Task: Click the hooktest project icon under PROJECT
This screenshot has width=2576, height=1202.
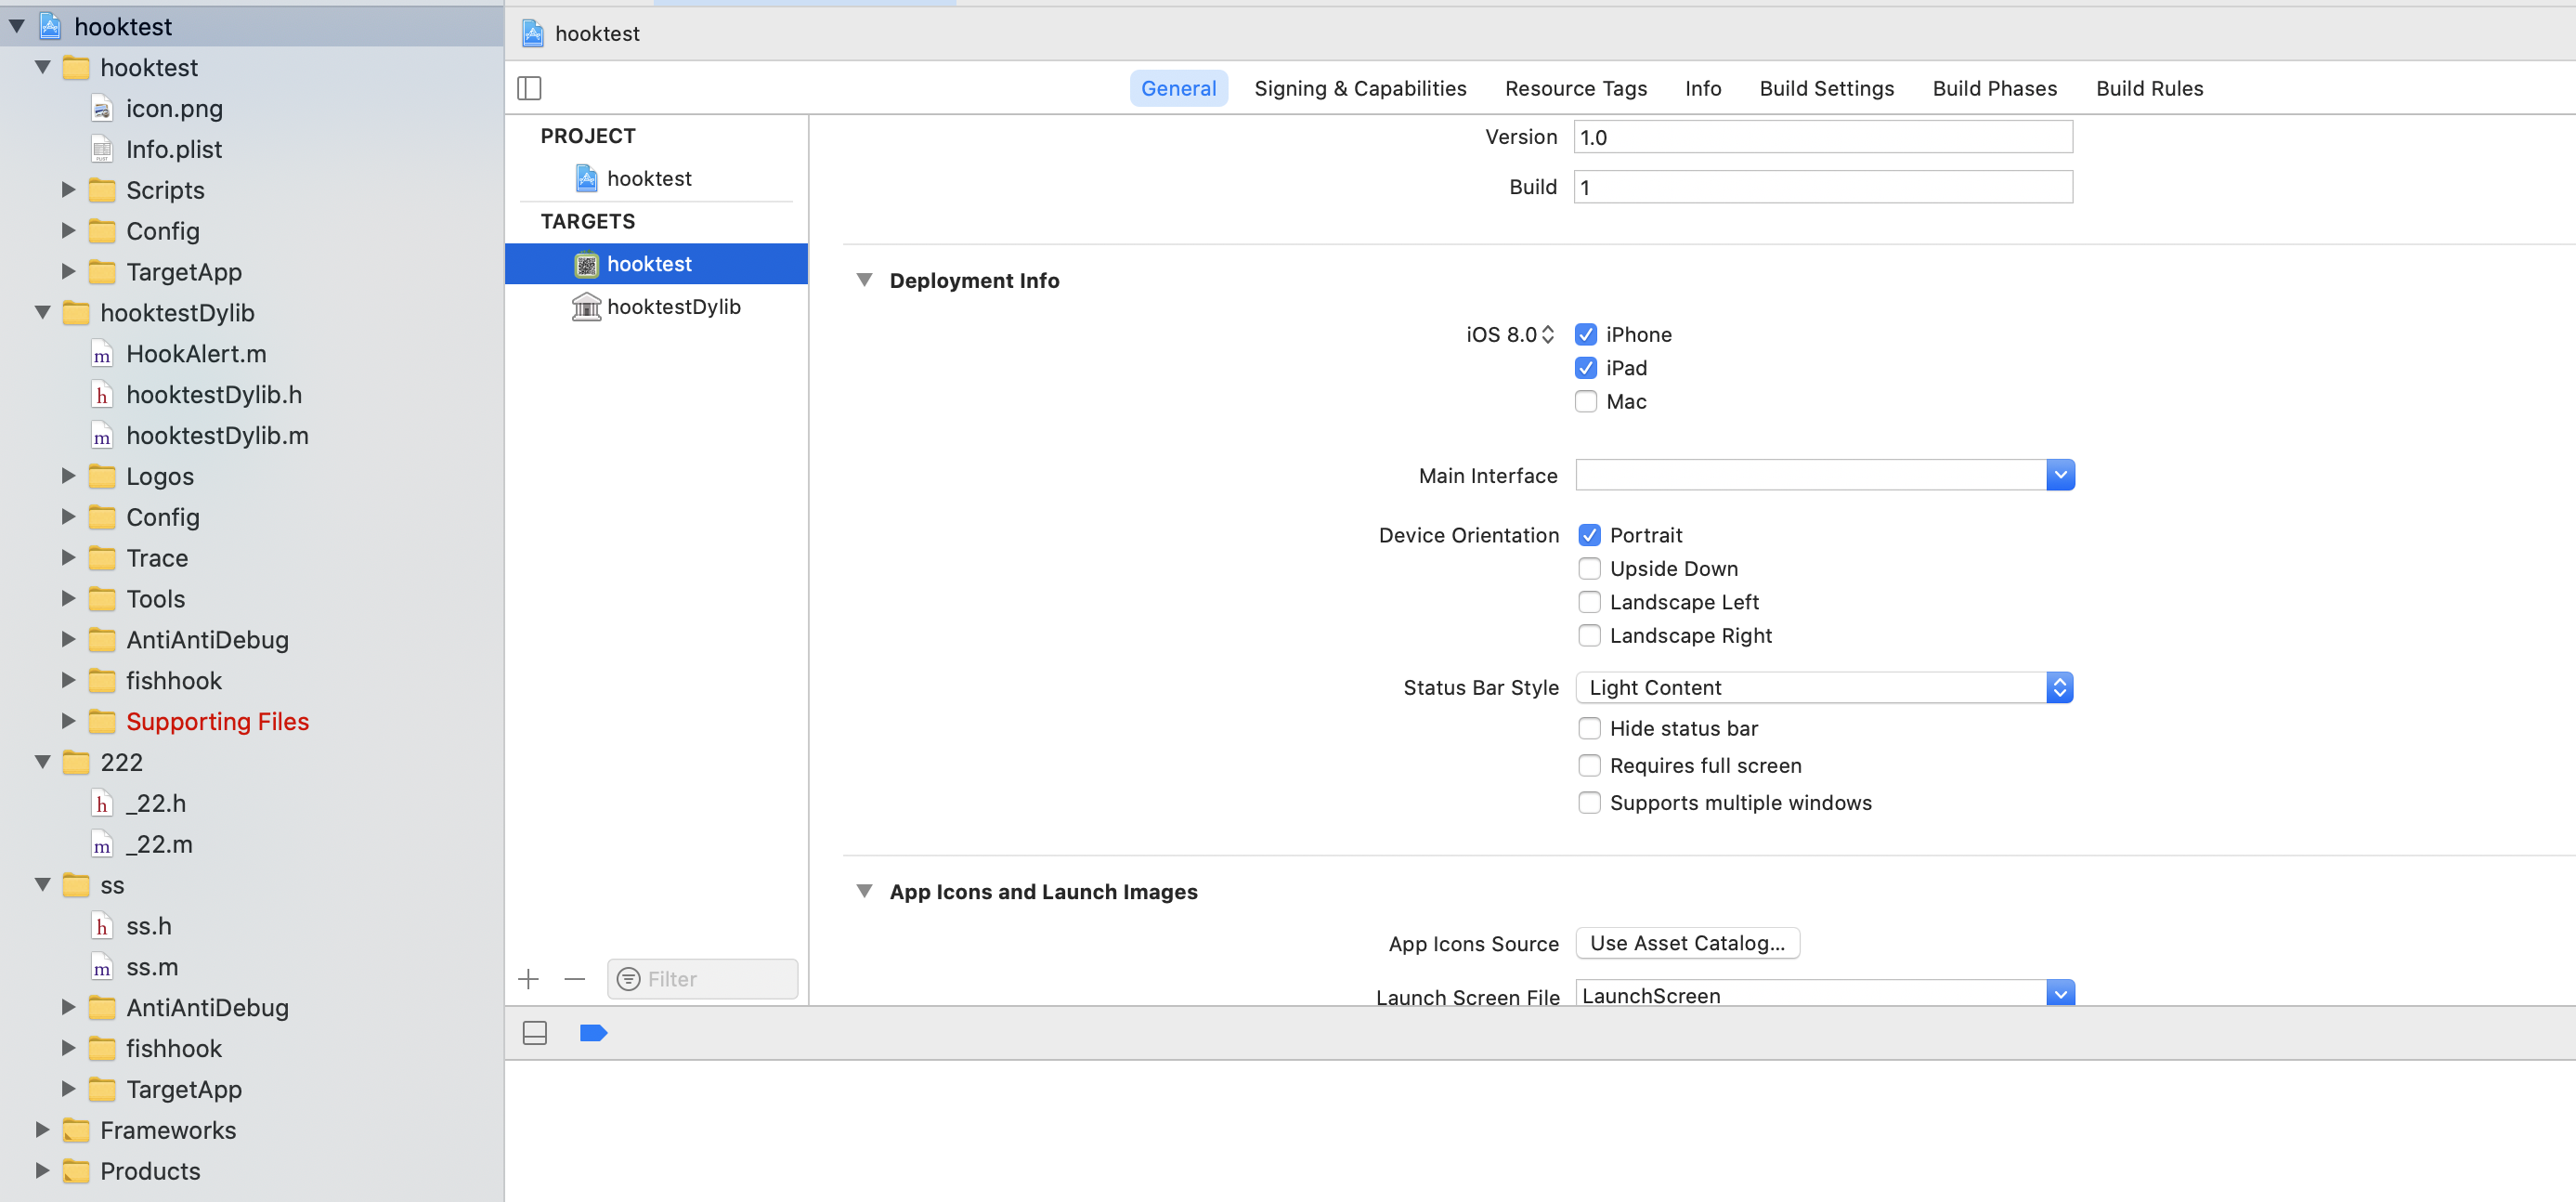Action: click(x=586, y=178)
